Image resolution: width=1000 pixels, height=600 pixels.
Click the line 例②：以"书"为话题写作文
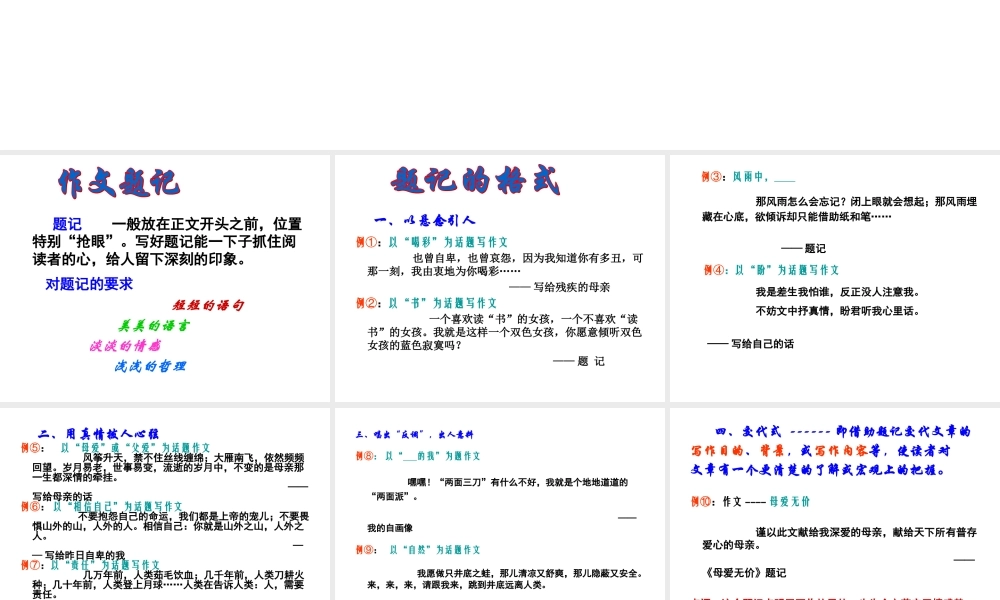tap(426, 303)
